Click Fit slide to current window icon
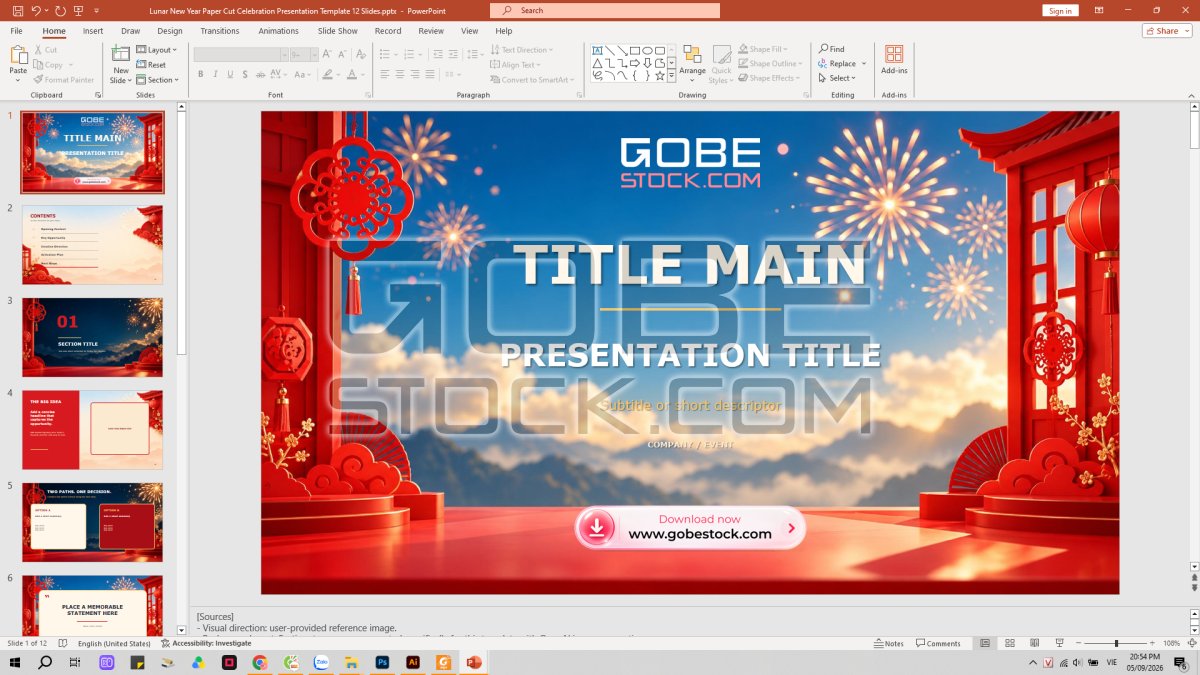Viewport: 1200px width, 675px height. tap(1192, 643)
